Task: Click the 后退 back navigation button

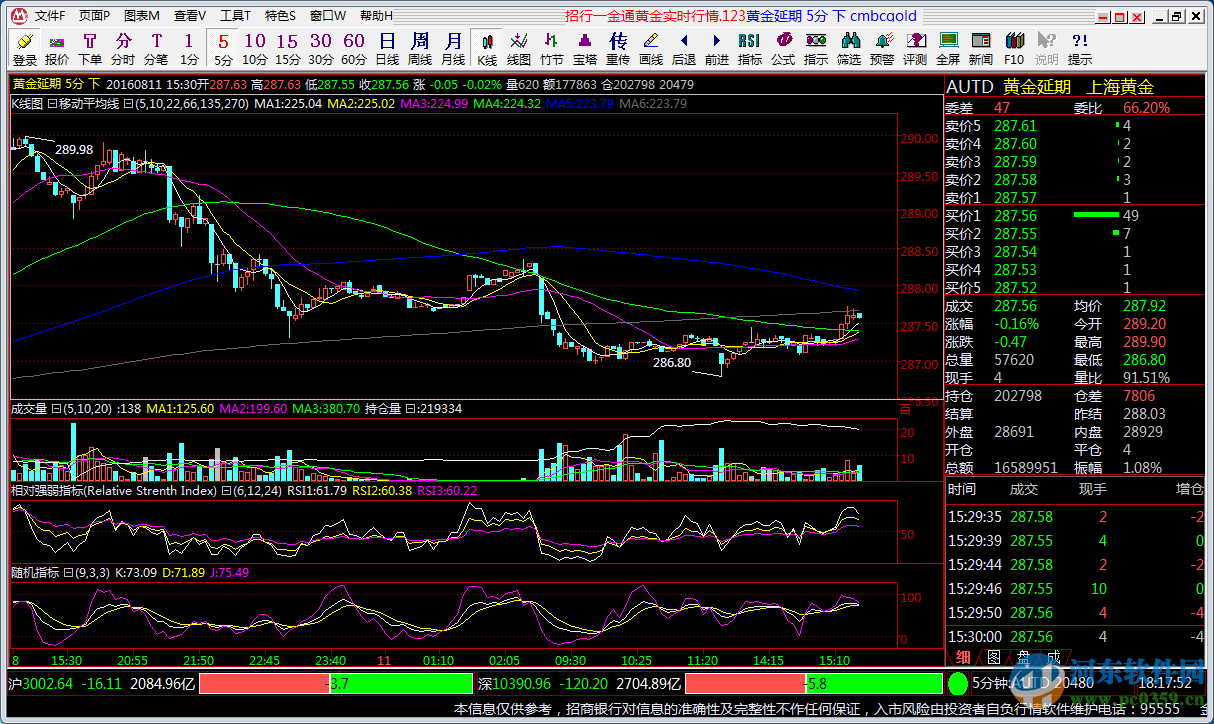Action: point(684,47)
